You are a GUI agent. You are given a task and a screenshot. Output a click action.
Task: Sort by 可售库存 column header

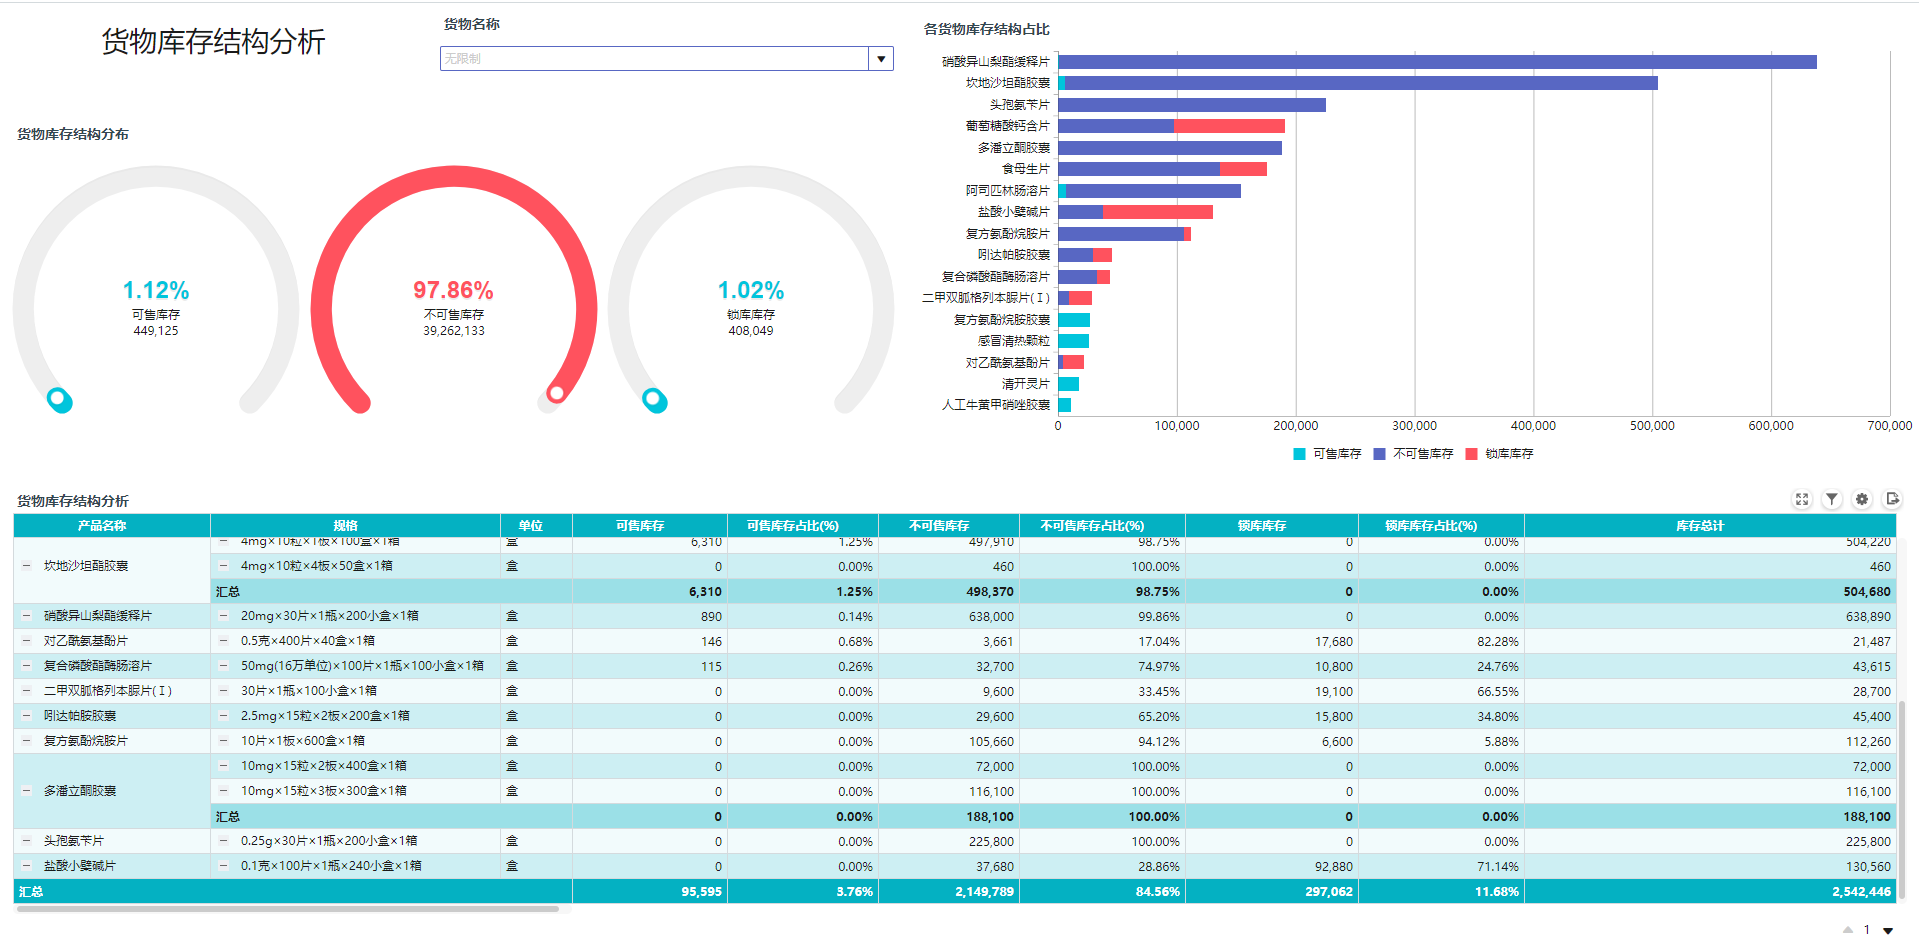(650, 526)
